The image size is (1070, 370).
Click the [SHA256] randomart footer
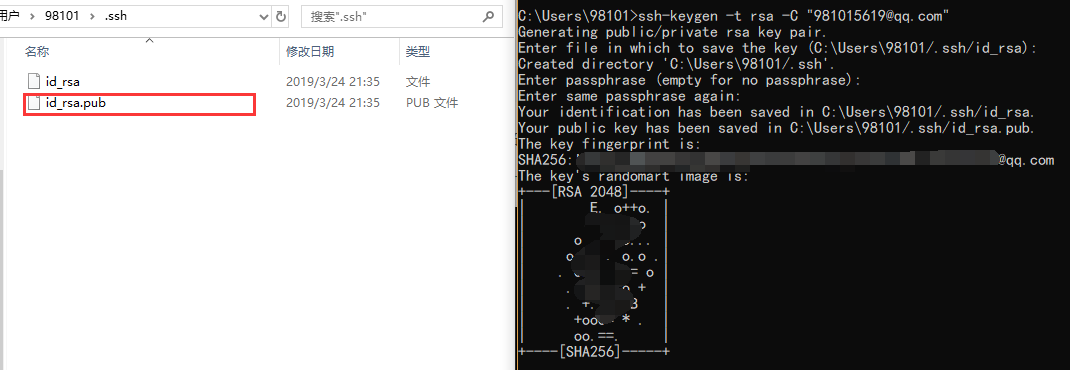(593, 352)
